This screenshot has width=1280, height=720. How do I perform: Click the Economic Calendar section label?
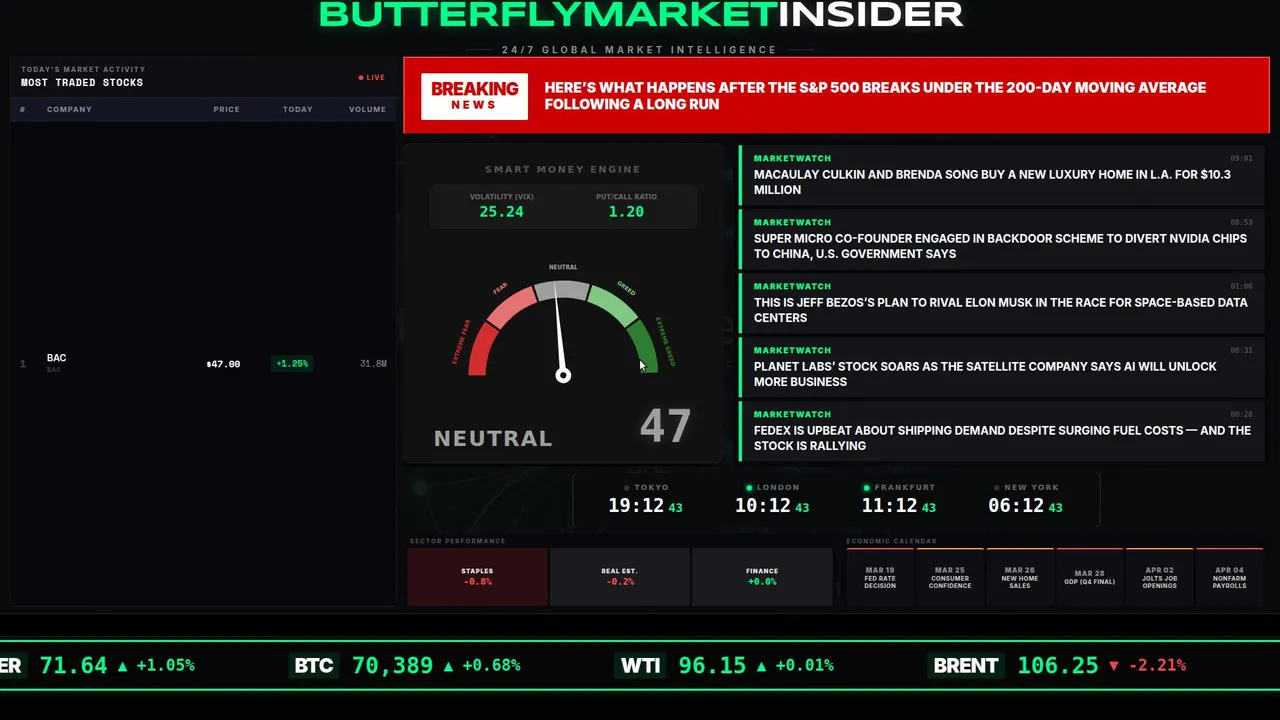[x=892, y=541]
